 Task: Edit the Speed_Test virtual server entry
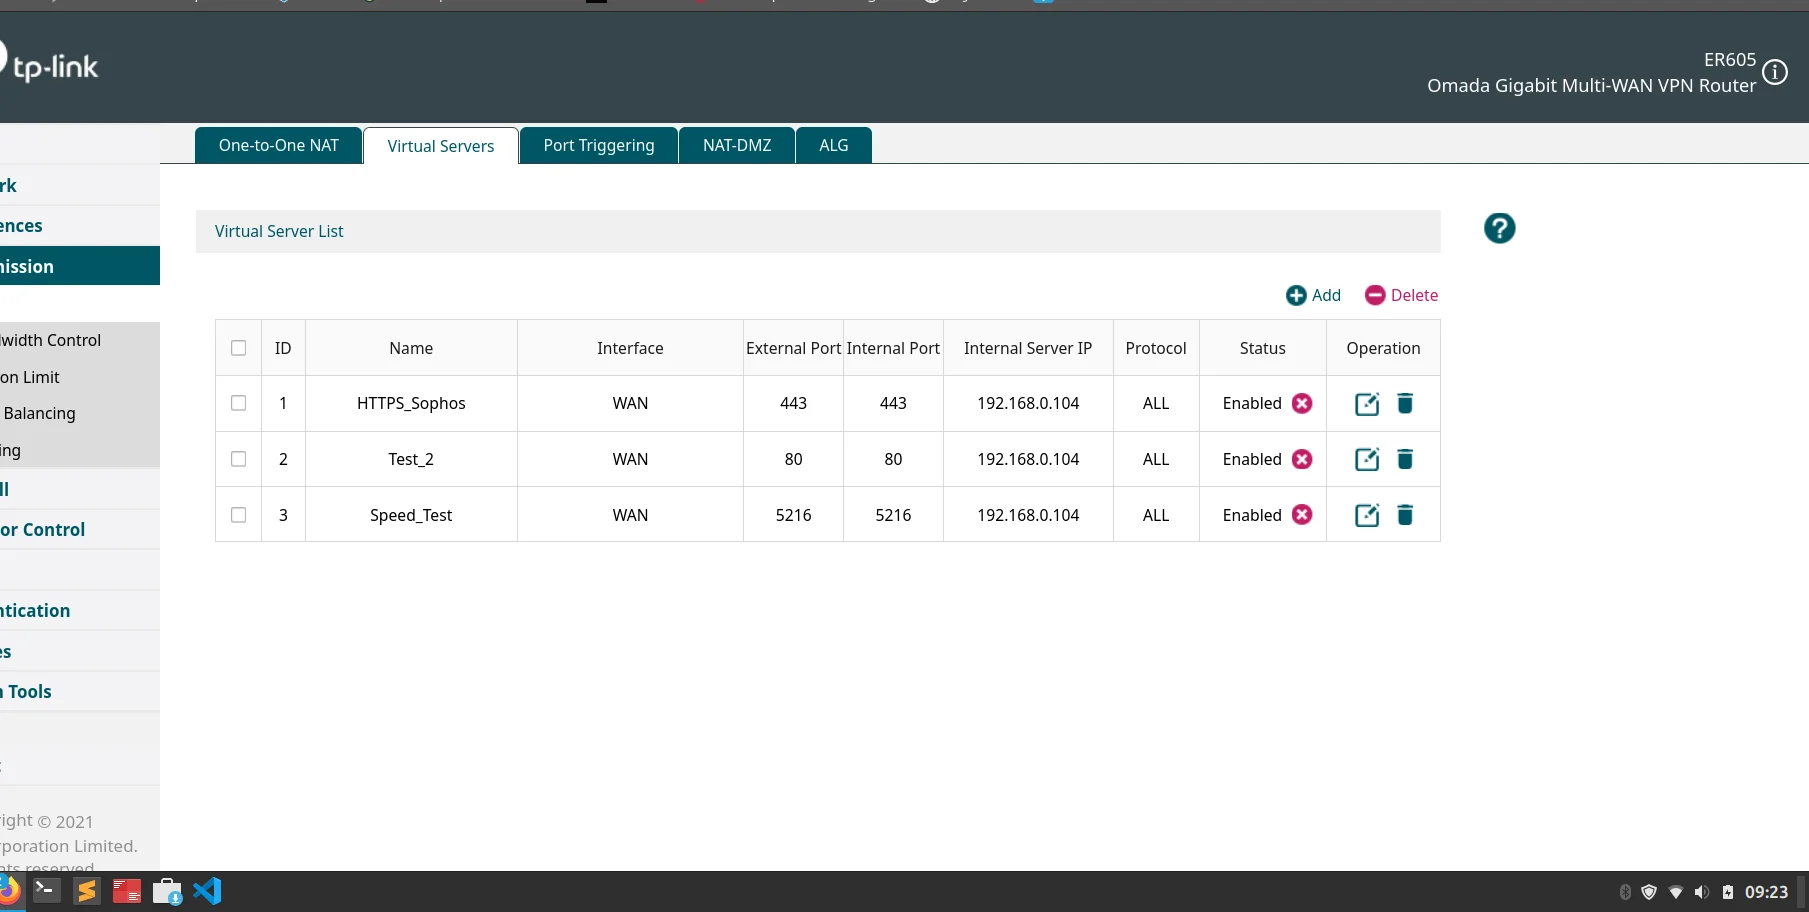(1367, 515)
